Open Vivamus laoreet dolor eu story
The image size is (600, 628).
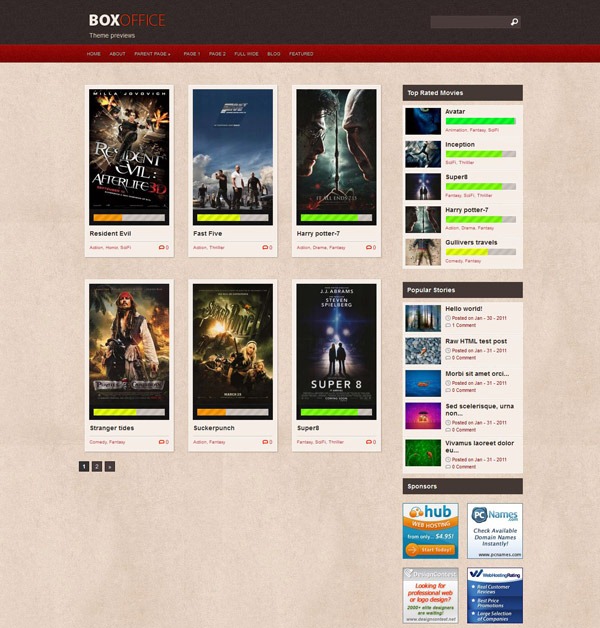click(479, 447)
